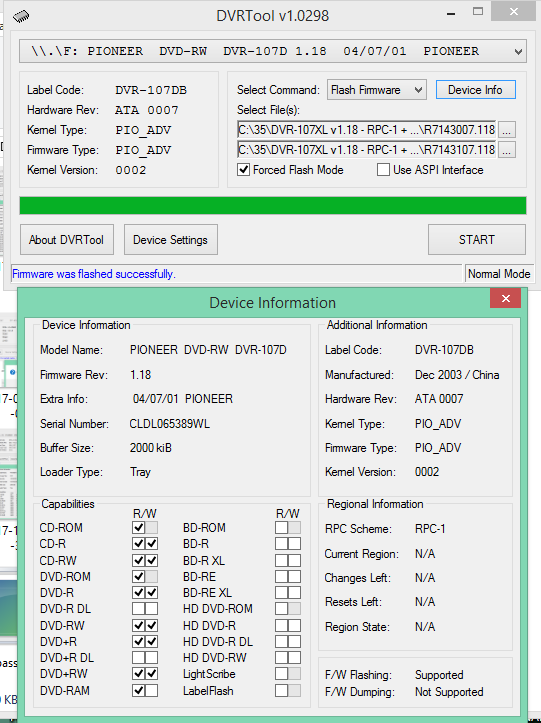Click firmware revision value 1.18
Screen dimensions: 541x723
(x=141, y=375)
